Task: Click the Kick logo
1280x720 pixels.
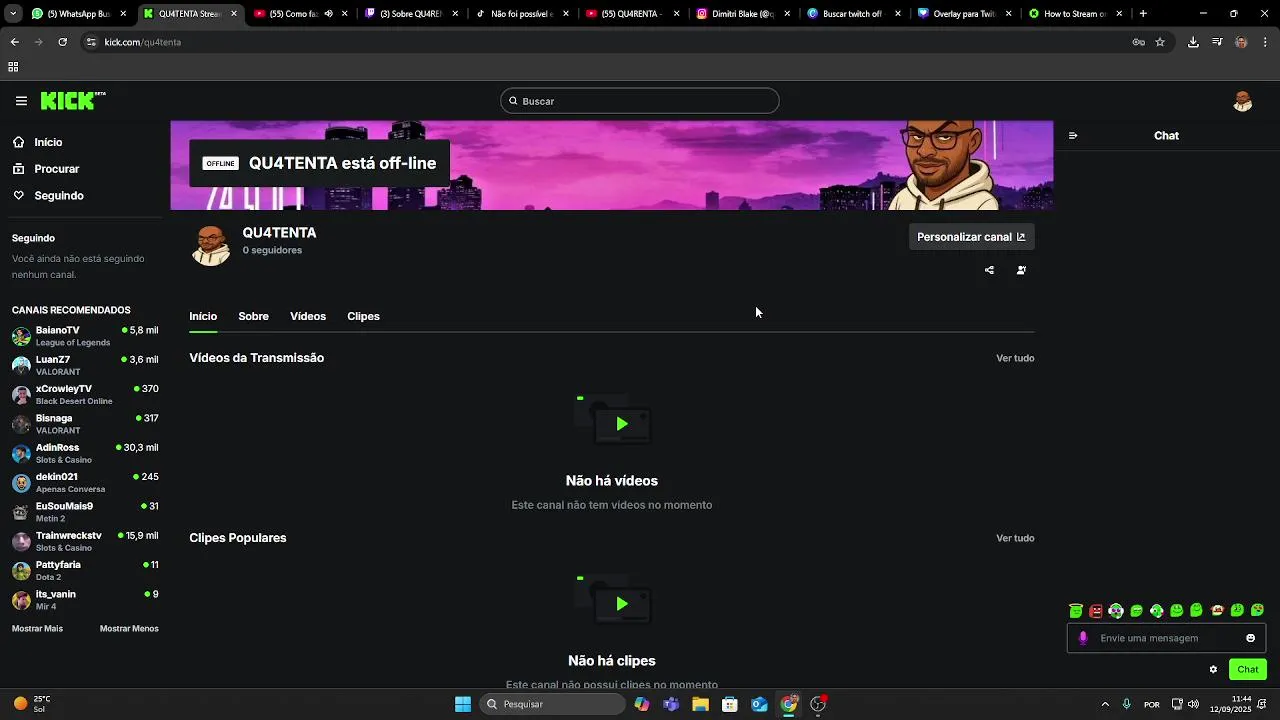Action: [73, 100]
